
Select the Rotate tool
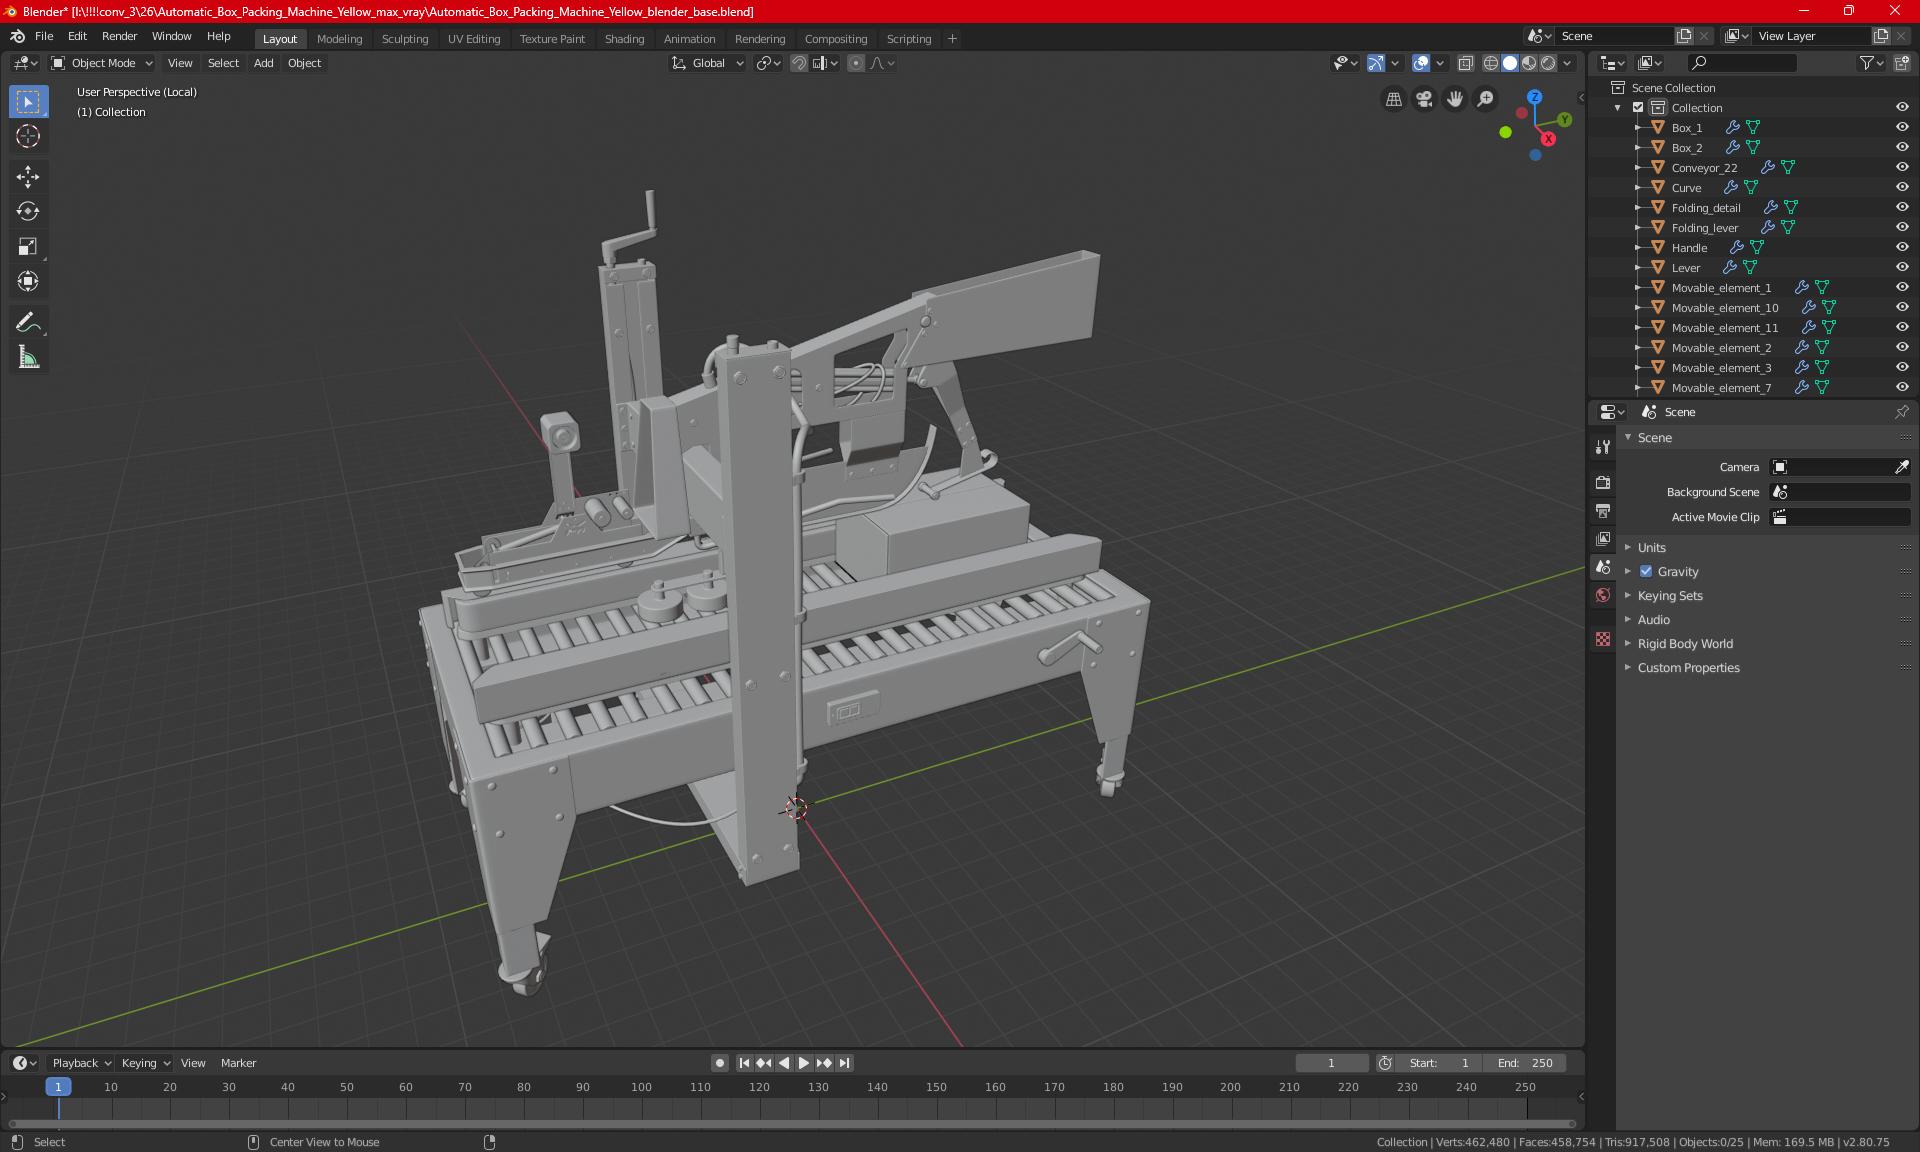pos(28,211)
